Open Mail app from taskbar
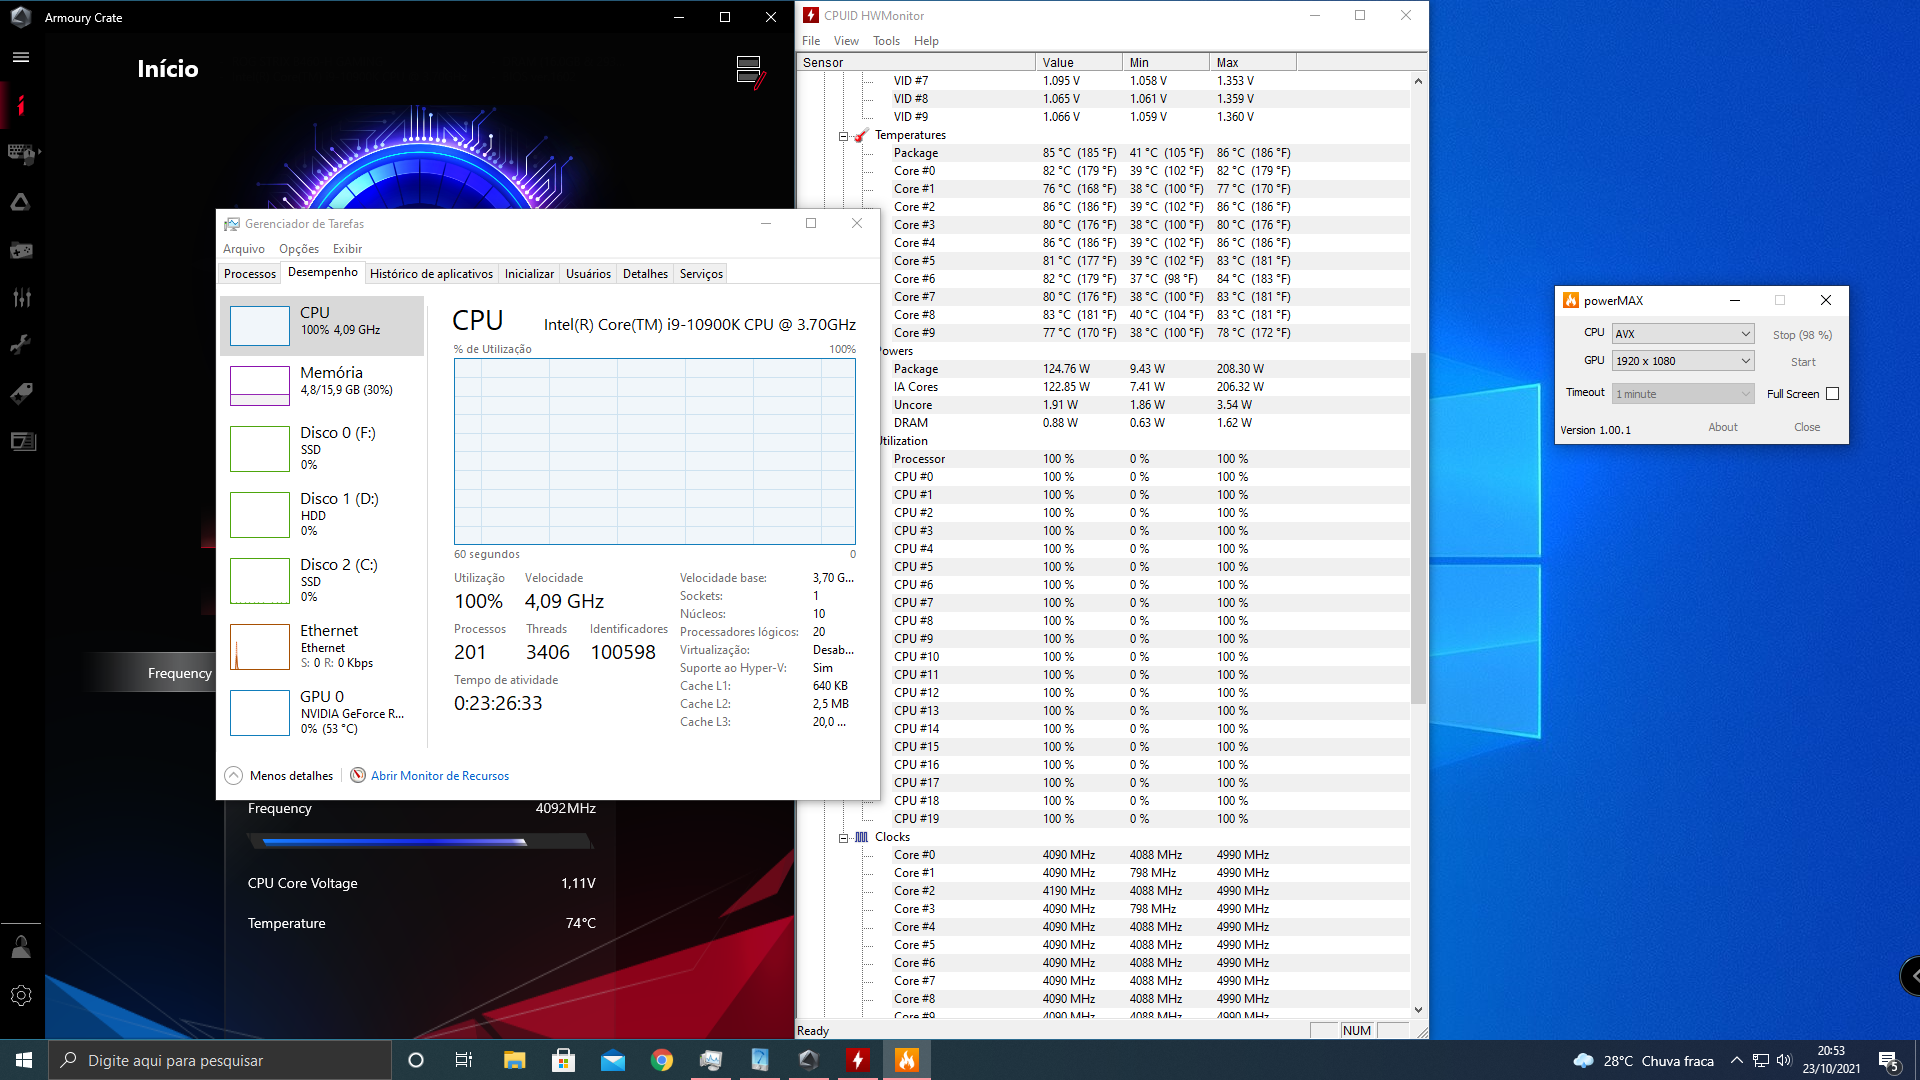This screenshot has width=1920, height=1080. (613, 1060)
